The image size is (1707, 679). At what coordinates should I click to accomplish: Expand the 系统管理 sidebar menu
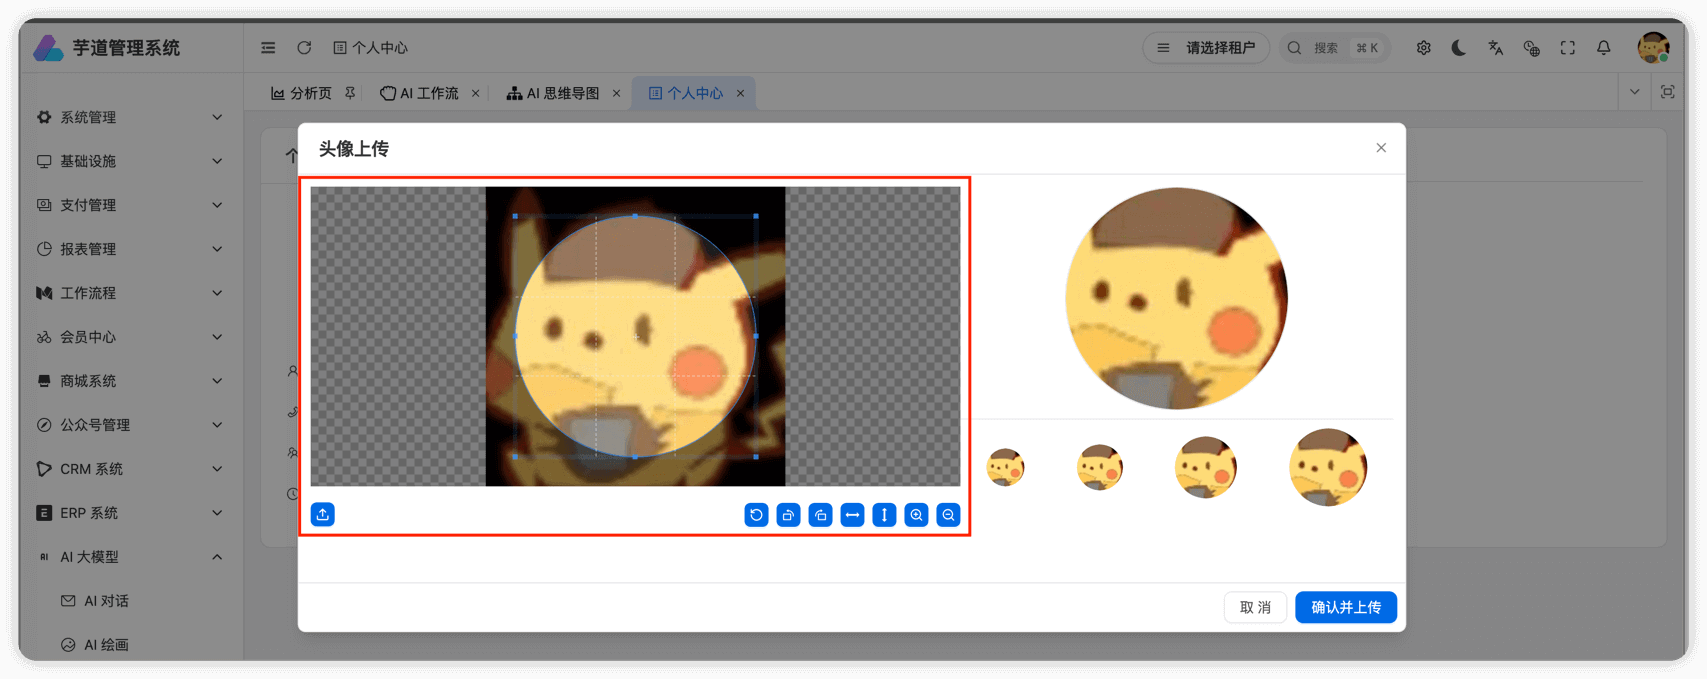(x=130, y=117)
